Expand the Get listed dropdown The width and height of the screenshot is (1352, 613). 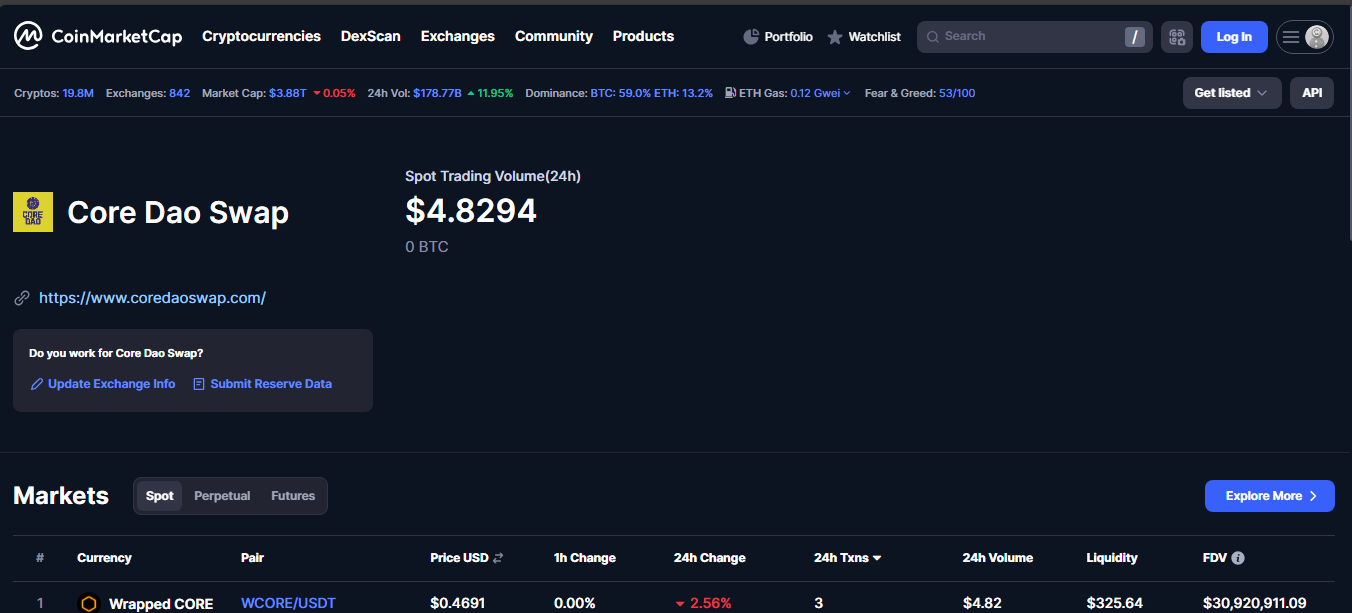[1231, 93]
